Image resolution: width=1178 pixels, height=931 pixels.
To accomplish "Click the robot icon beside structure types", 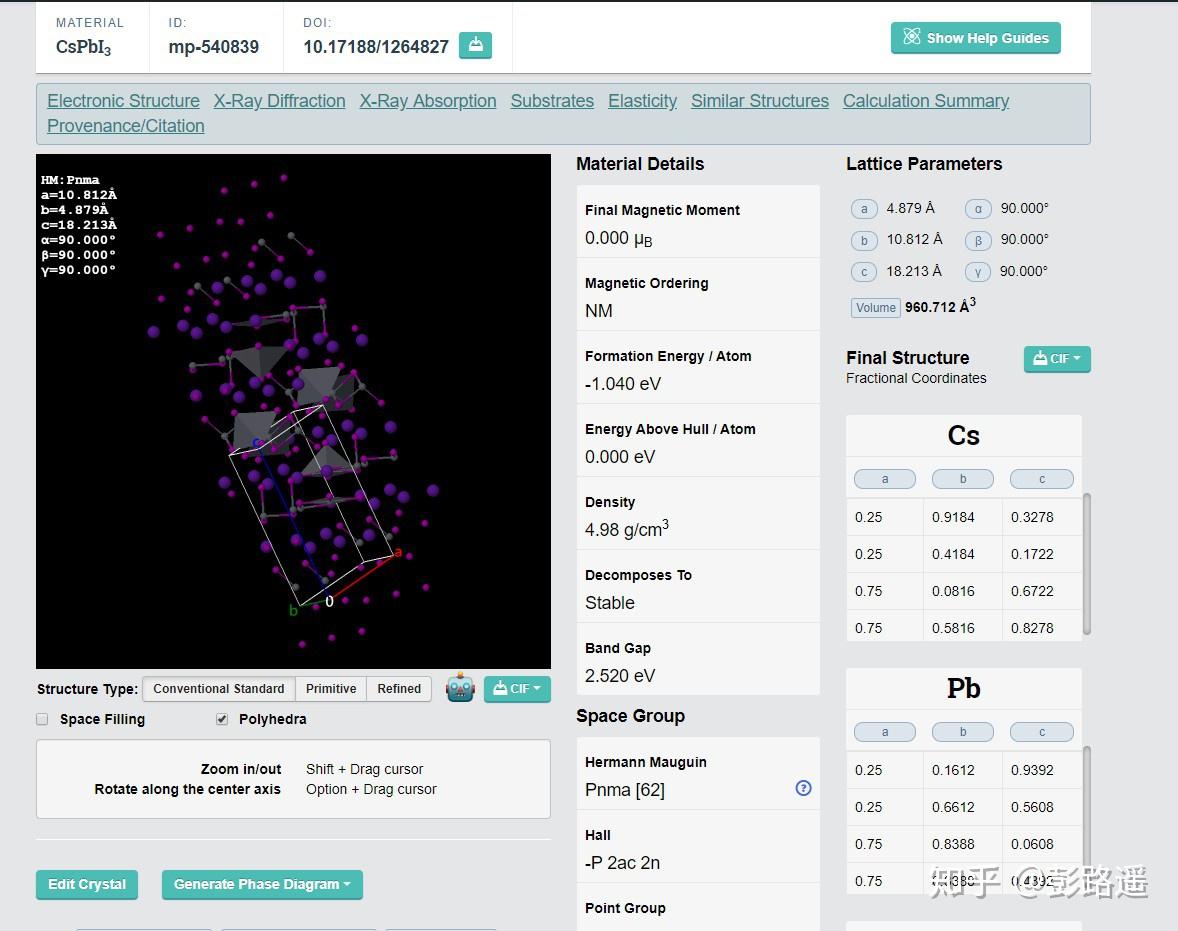I will (460, 688).
